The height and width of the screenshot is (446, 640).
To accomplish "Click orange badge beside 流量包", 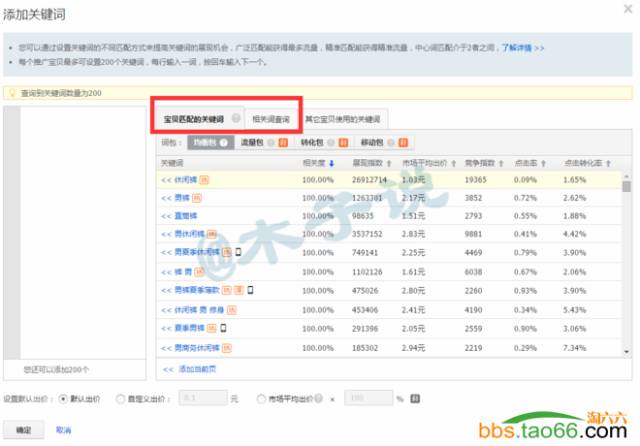I will click(x=283, y=142).
